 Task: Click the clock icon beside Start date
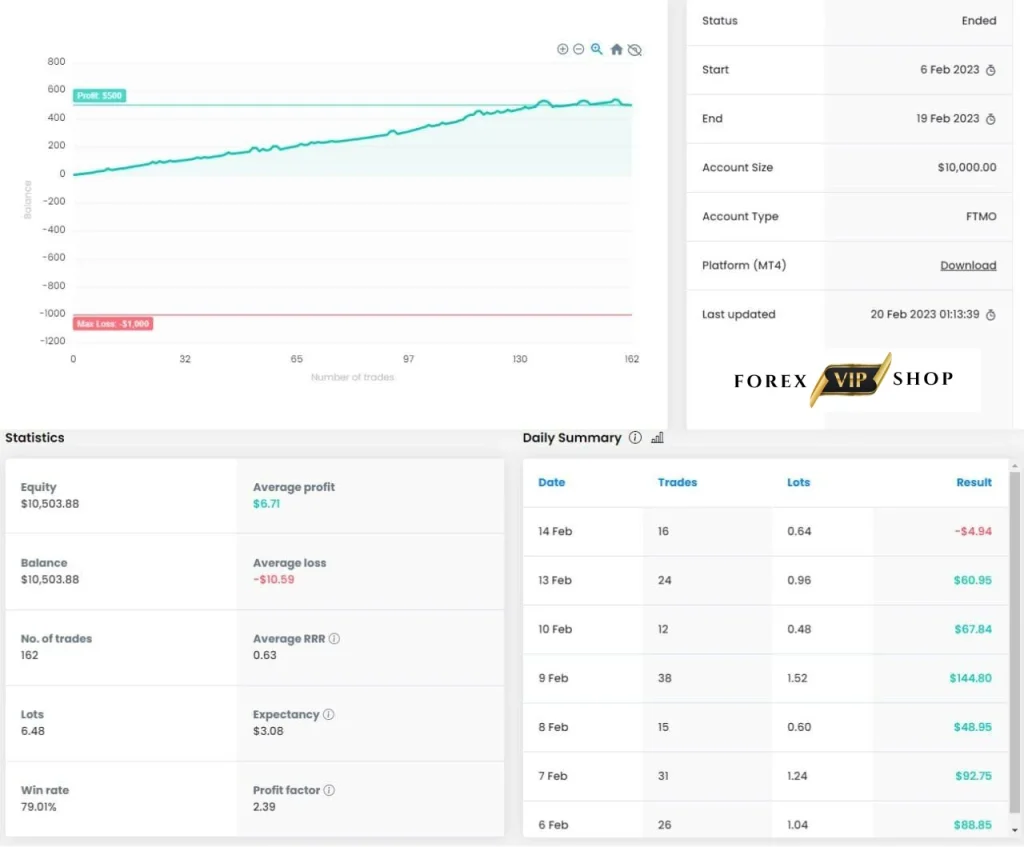click(991, 70)
